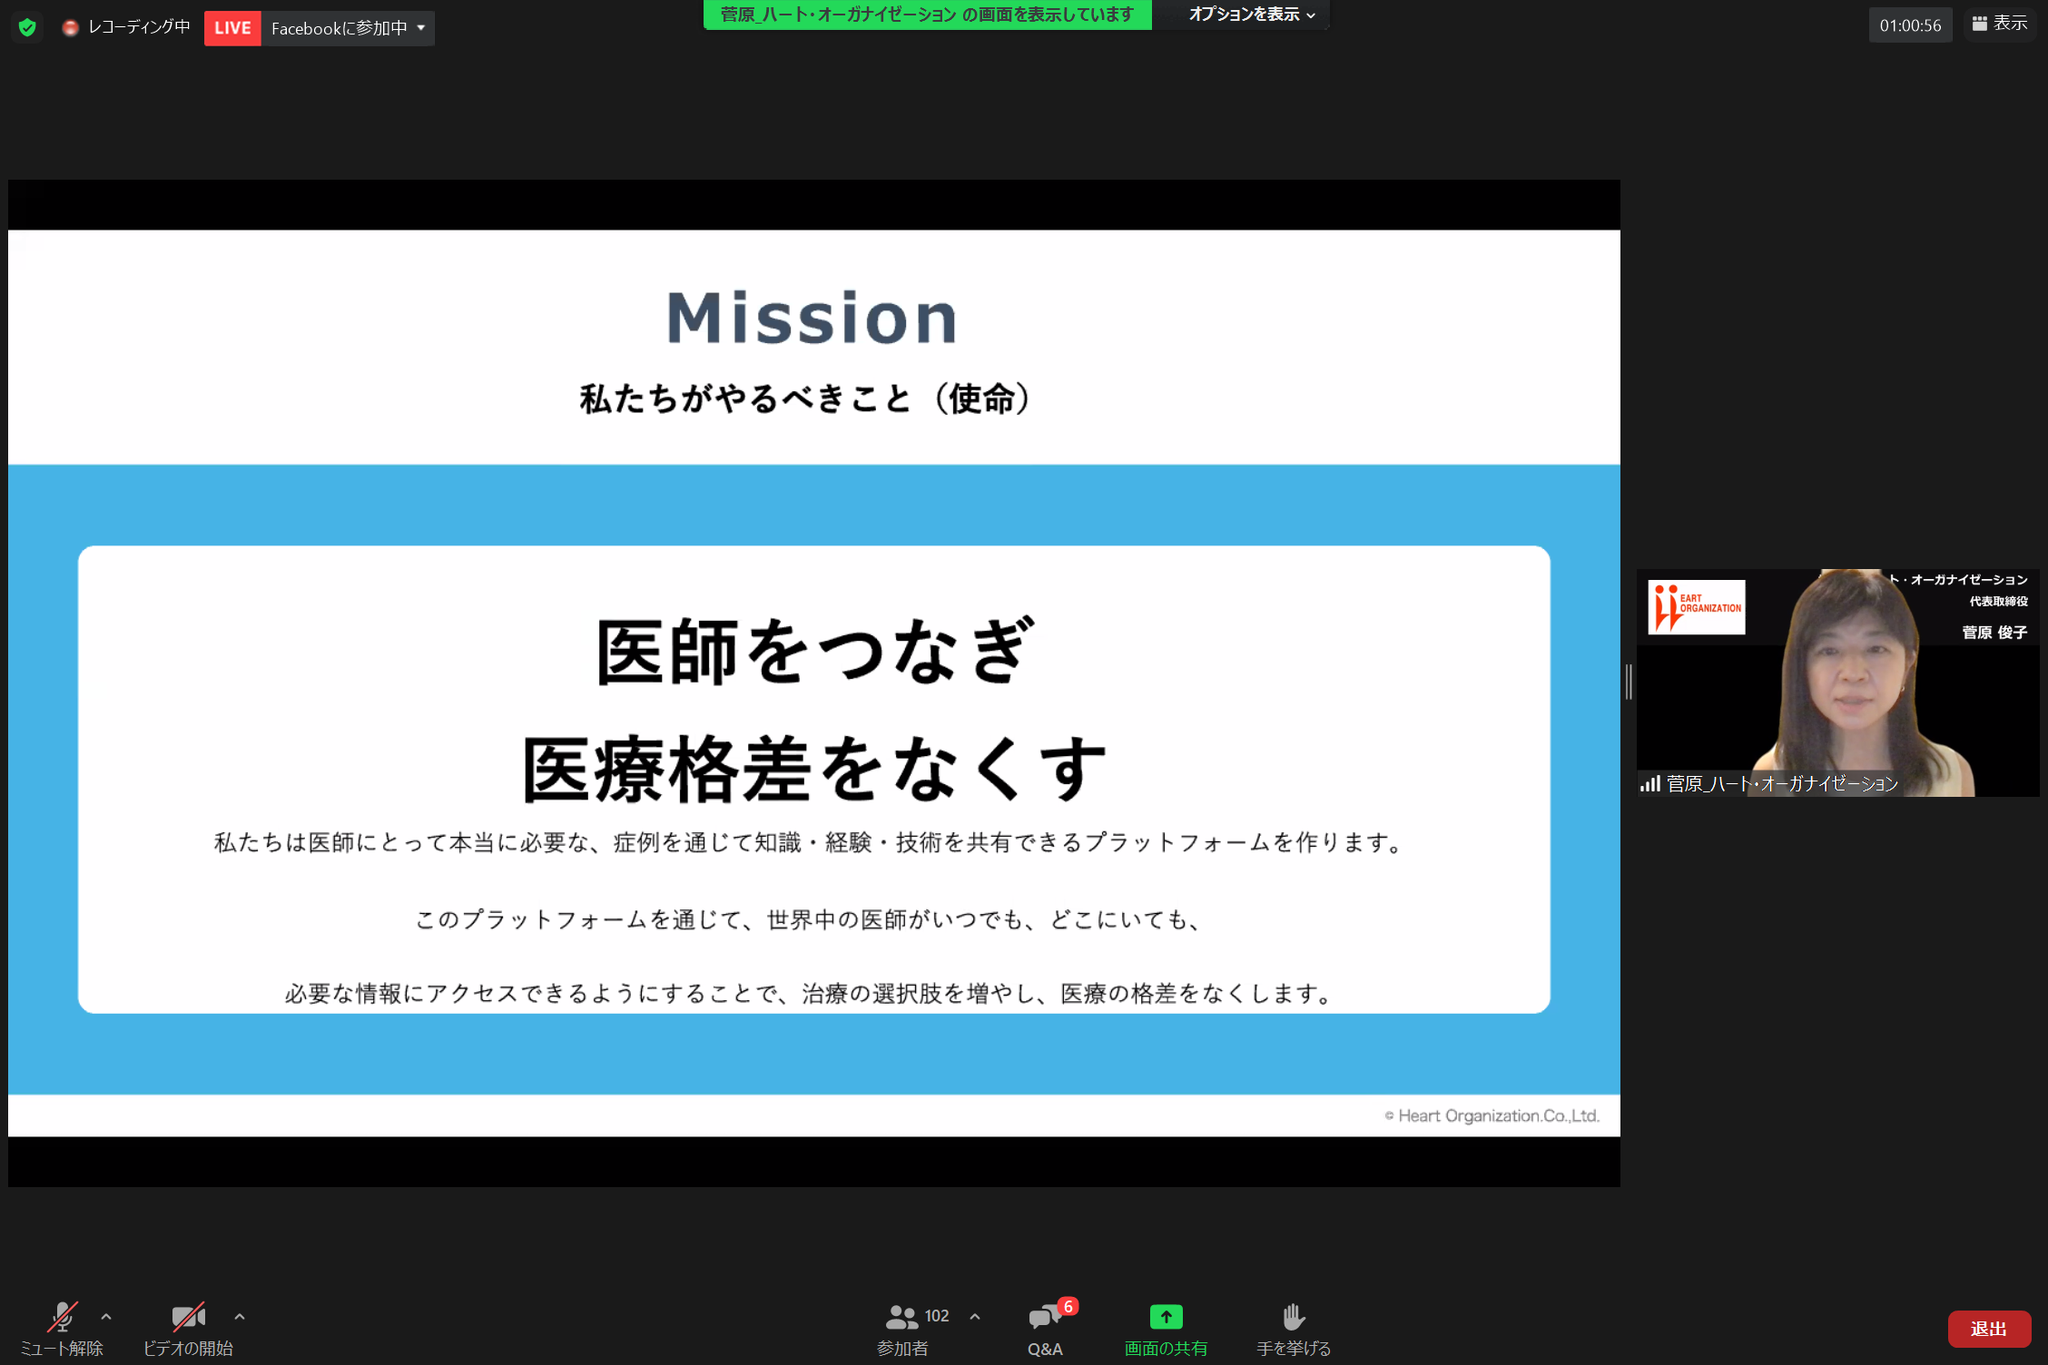Image resolution: width=2048 pixels, height=1365 pixels.
Task: Collapse participants list with its chevron
Action: tap(974, 1316)
